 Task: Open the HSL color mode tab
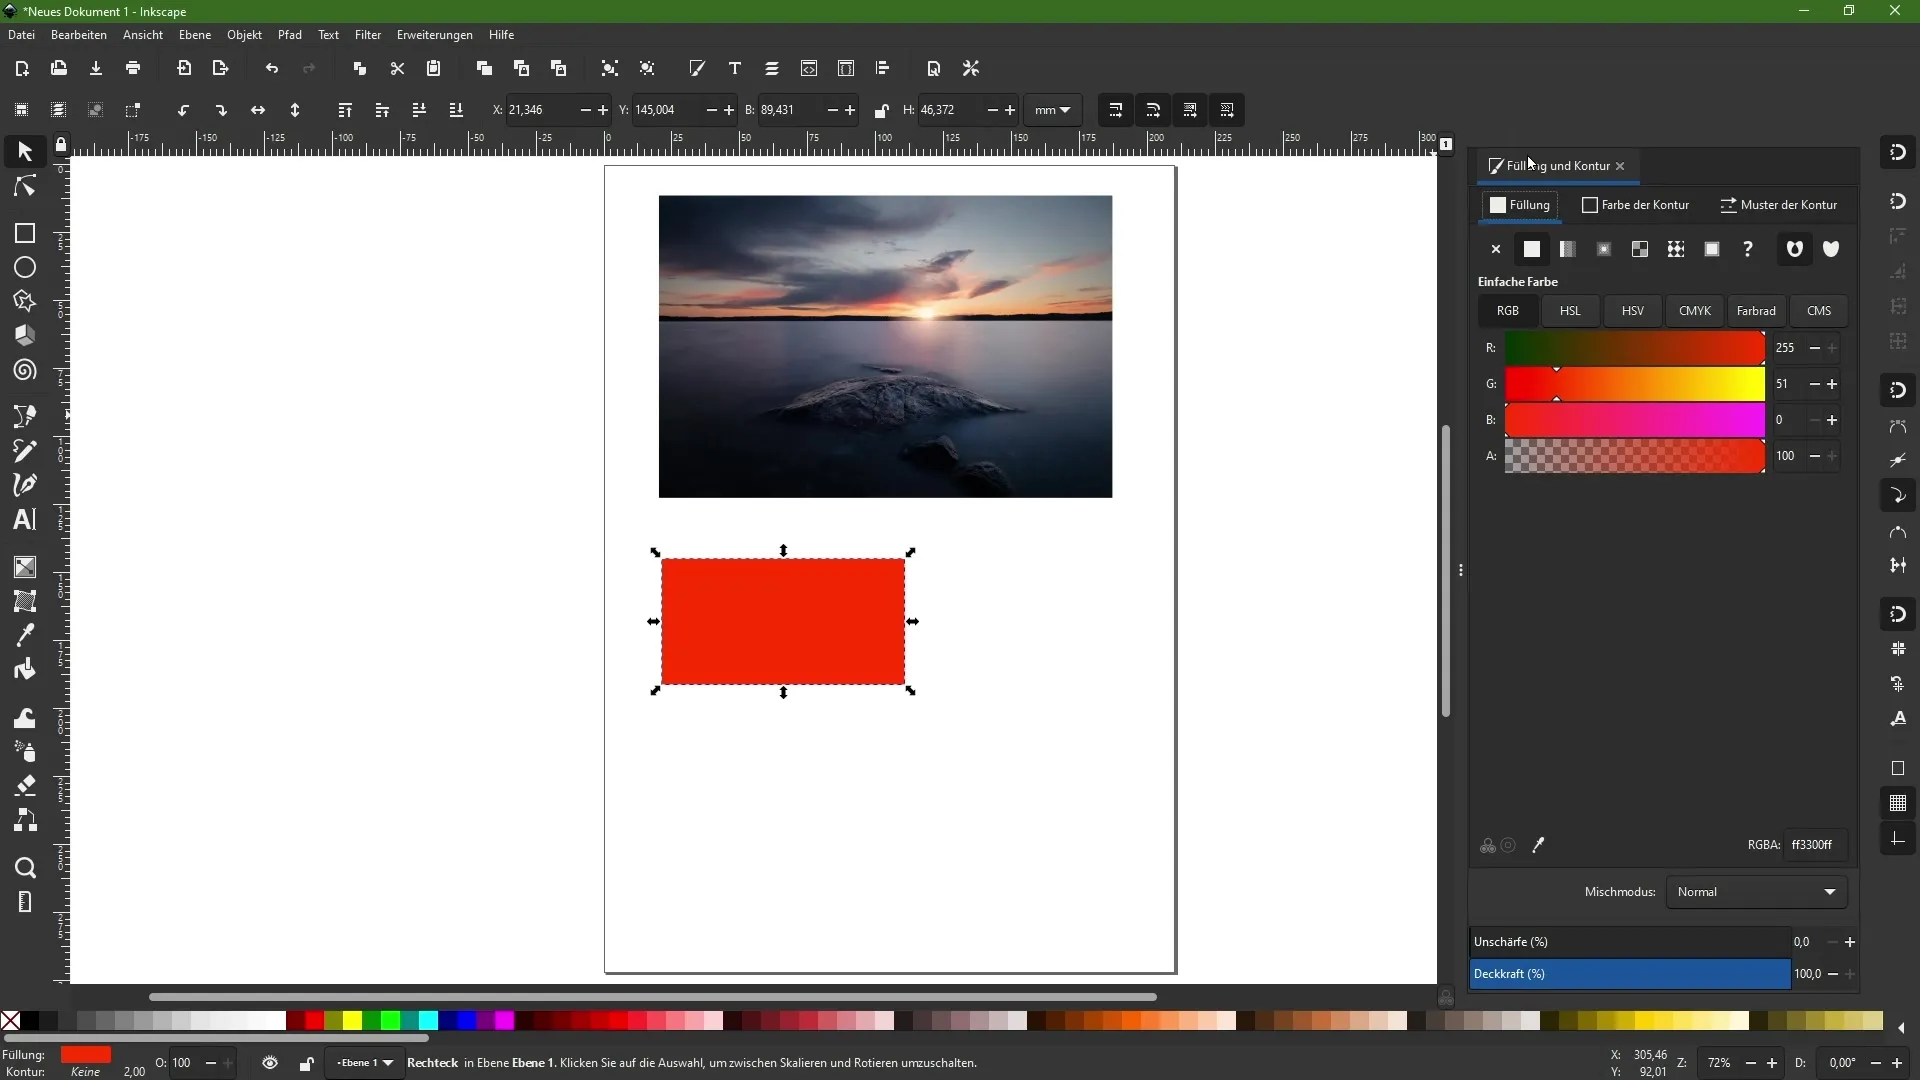click(x=1572, y=310)
